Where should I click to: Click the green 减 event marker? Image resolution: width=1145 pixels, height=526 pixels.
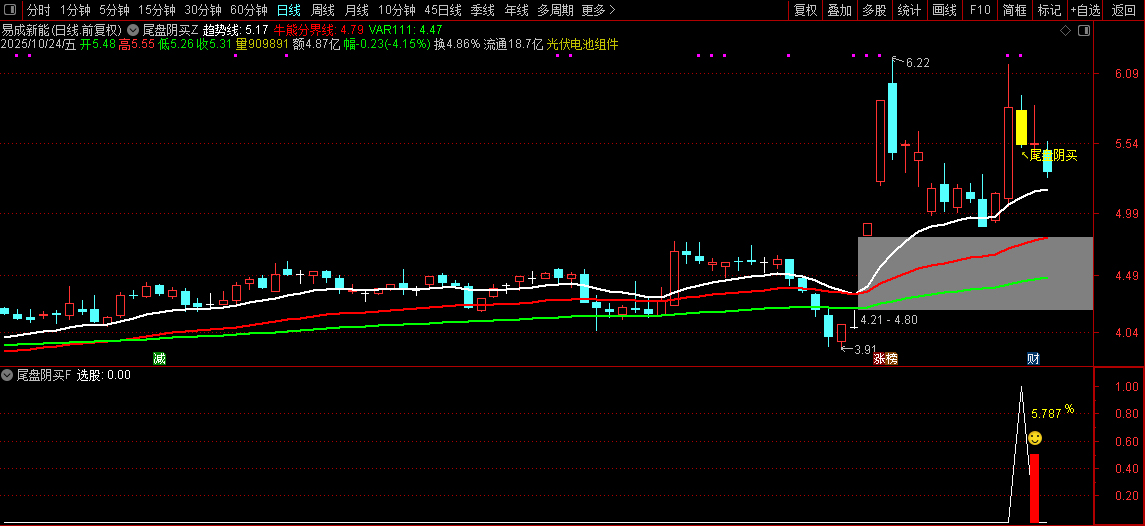[158, 358]
